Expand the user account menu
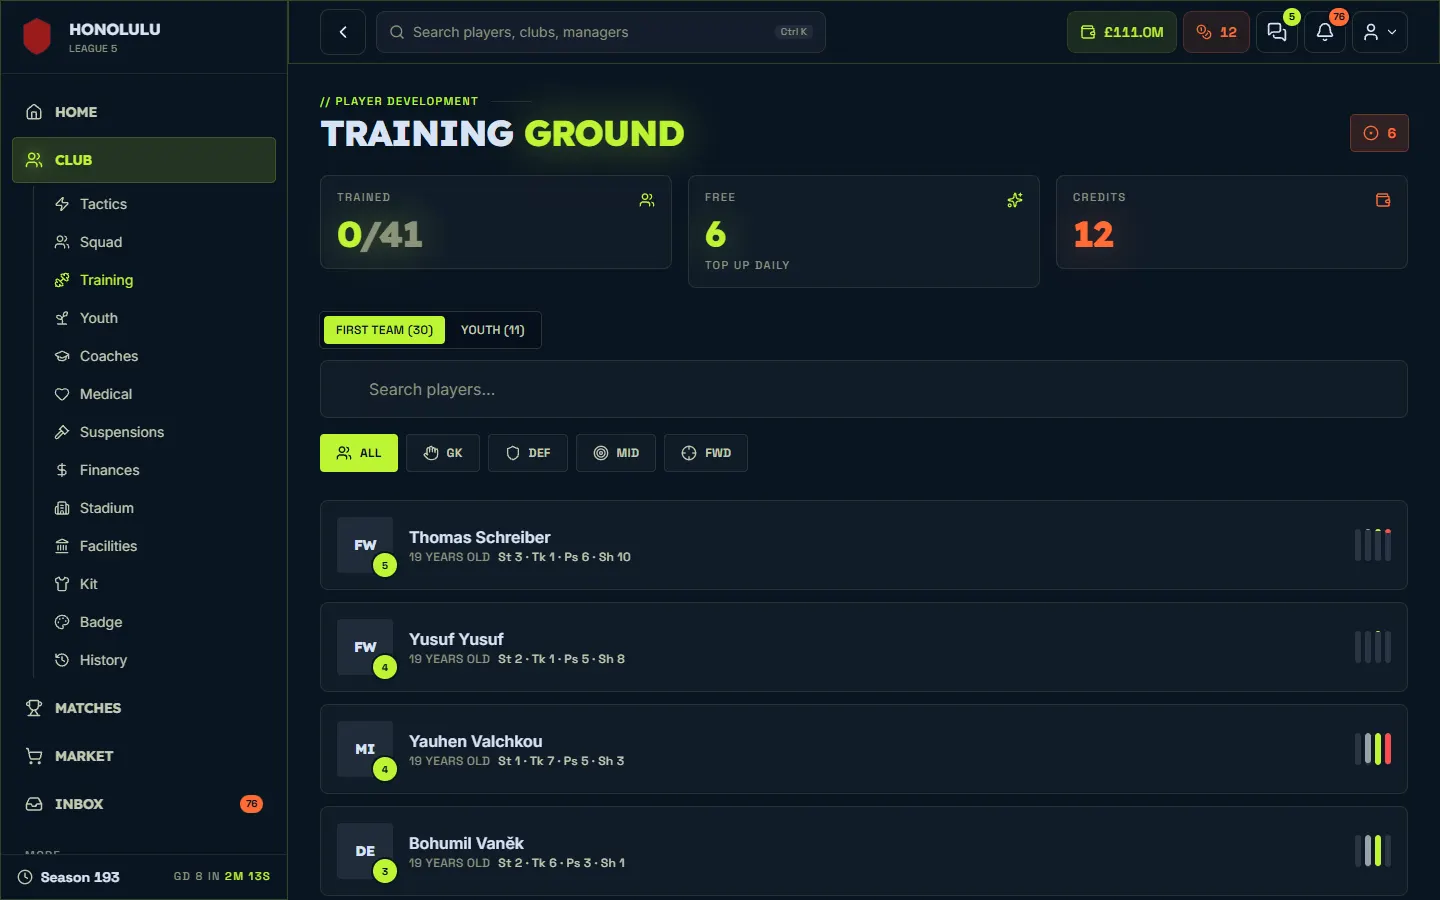The height and width of the screenshot is (900, 1440). pyautogui.click(x=1380, y=32)
